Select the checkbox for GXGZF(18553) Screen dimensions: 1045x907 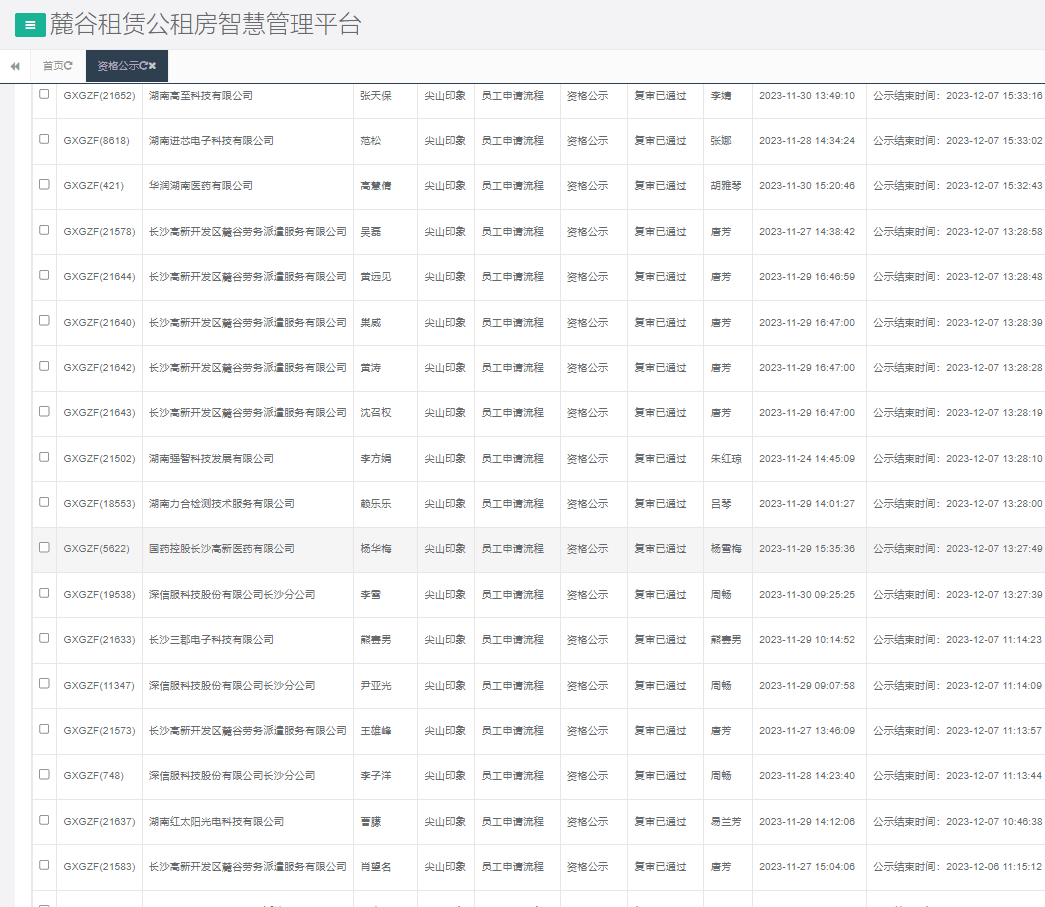(44, 502)
